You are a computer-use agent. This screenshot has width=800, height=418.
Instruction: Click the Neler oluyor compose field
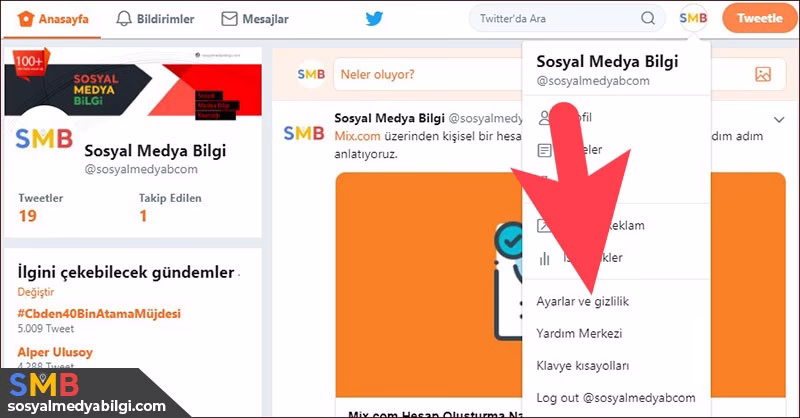point(520,74)
